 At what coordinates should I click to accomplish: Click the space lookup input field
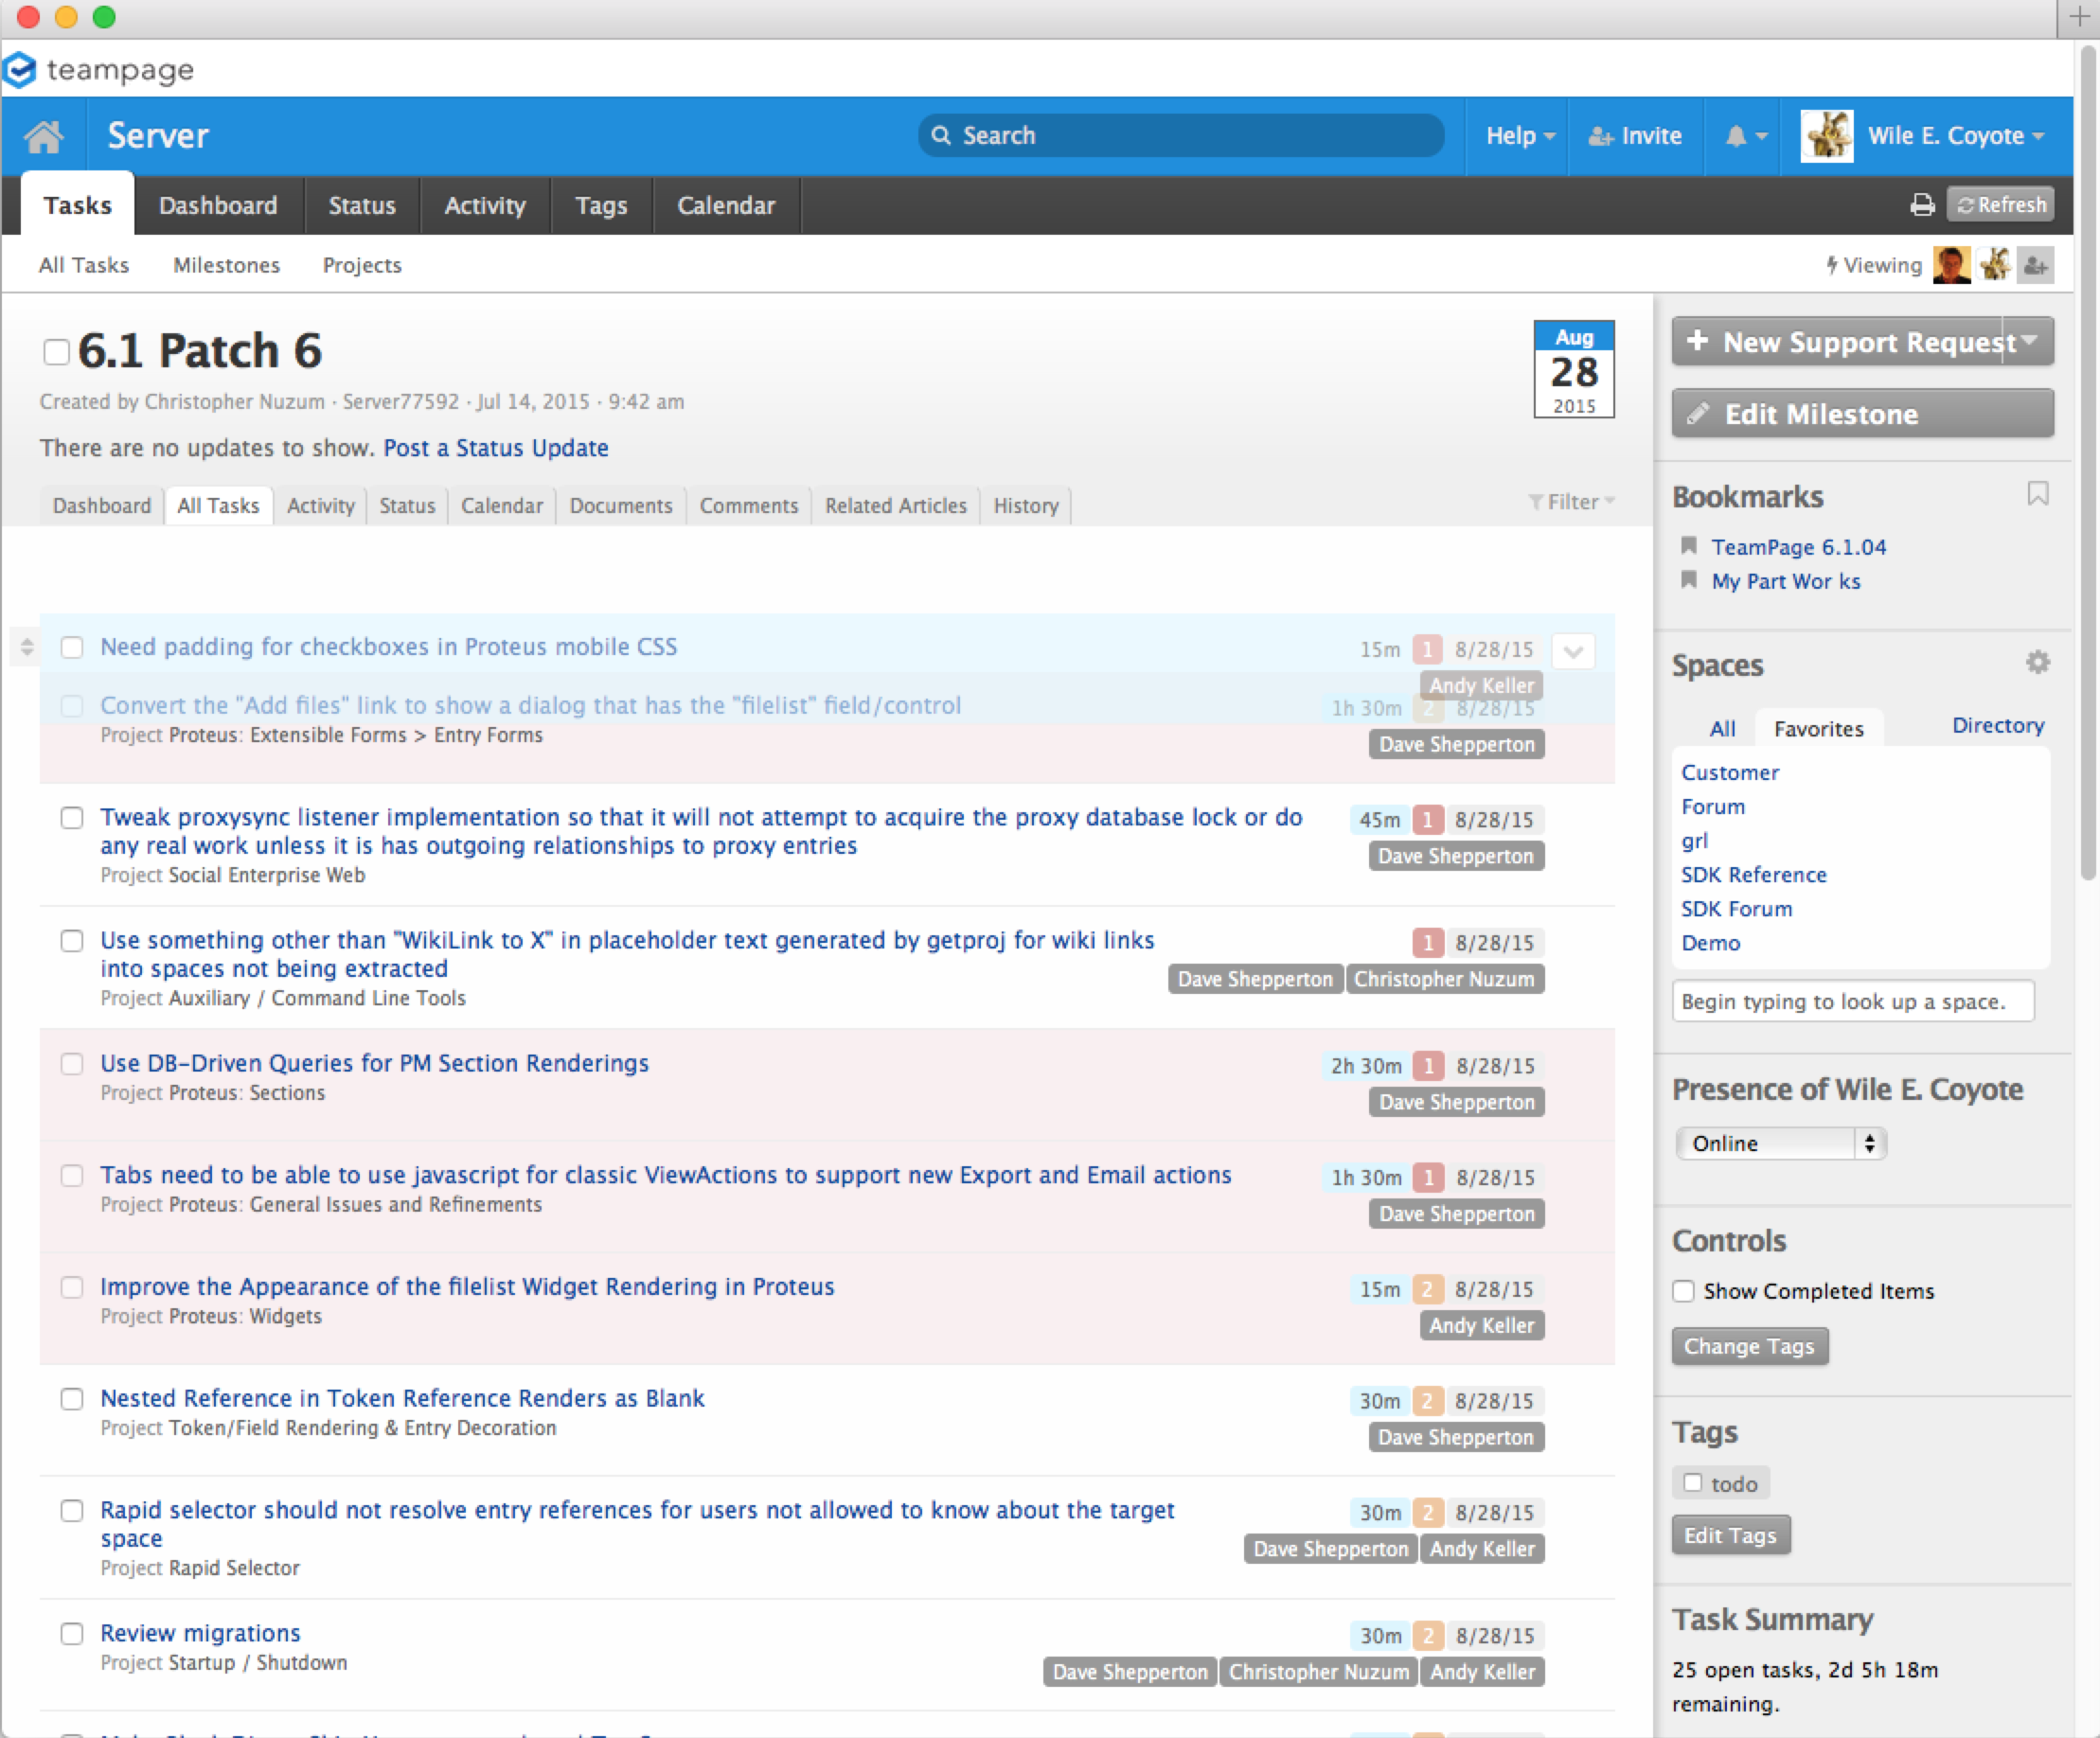coord(1852,1001)
